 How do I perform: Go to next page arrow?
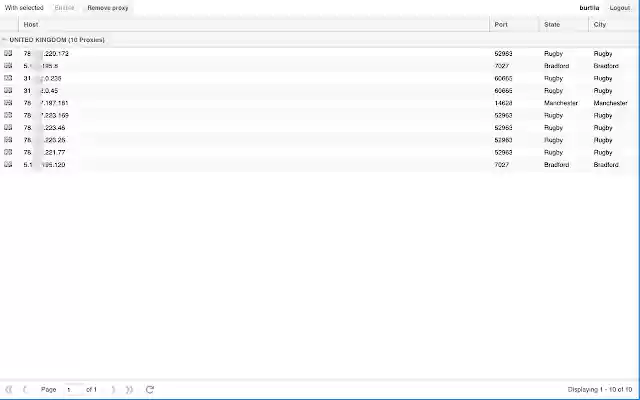click(x=113, y=389)
